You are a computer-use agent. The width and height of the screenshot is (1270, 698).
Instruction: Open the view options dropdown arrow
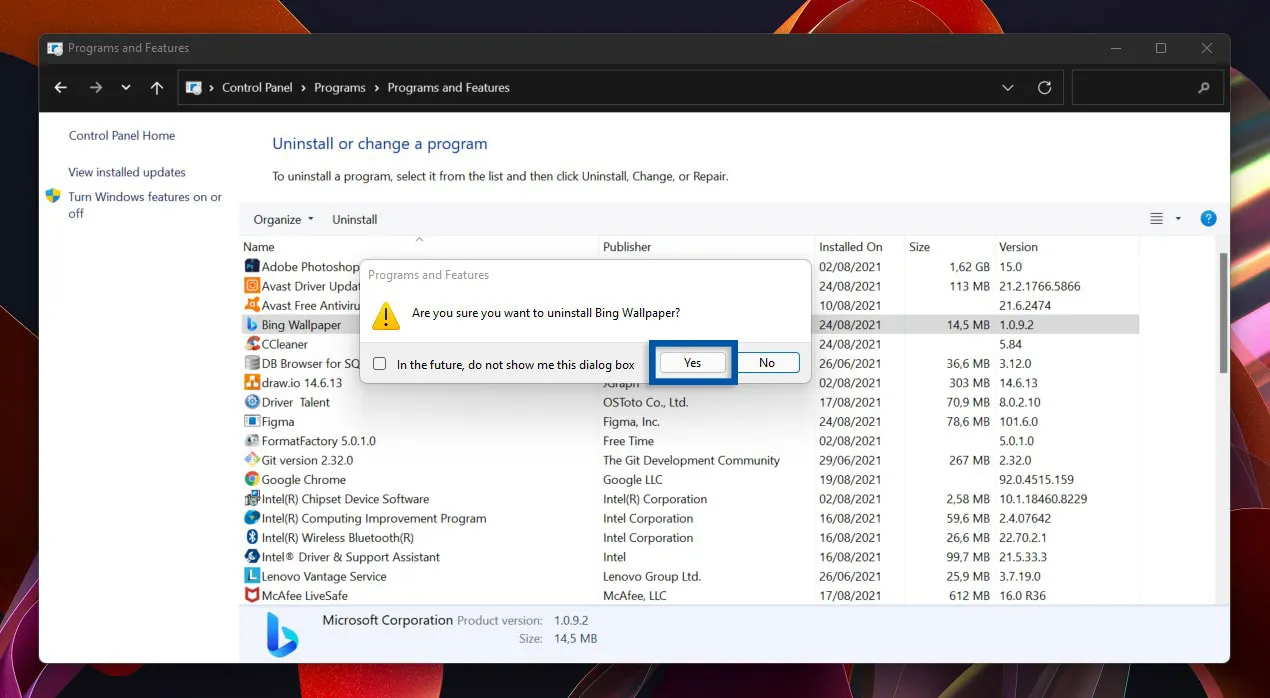[x=1178, y=219]
